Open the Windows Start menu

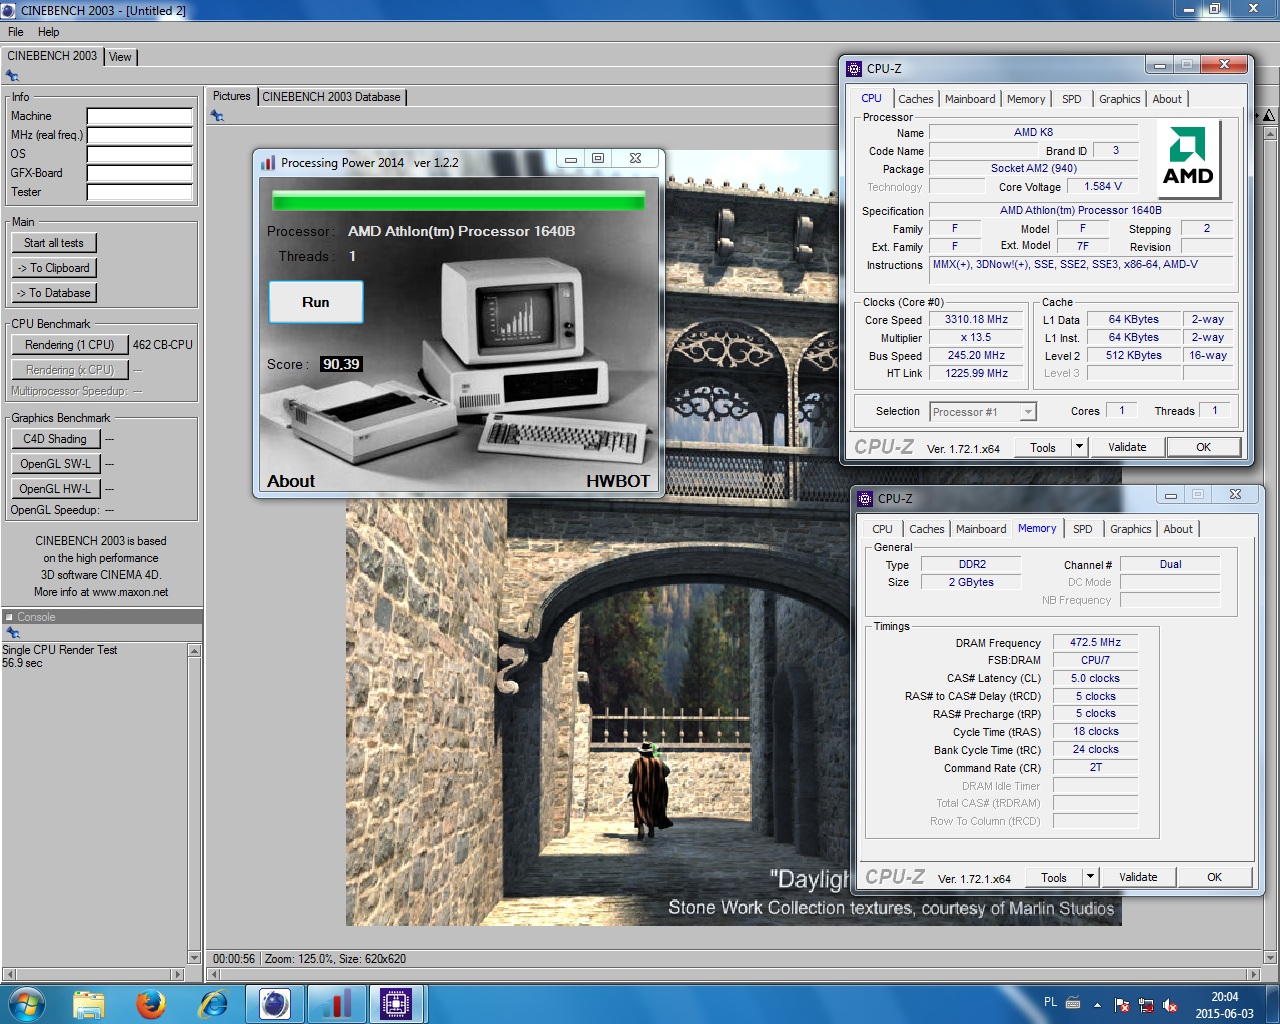tap(25, 1003)
